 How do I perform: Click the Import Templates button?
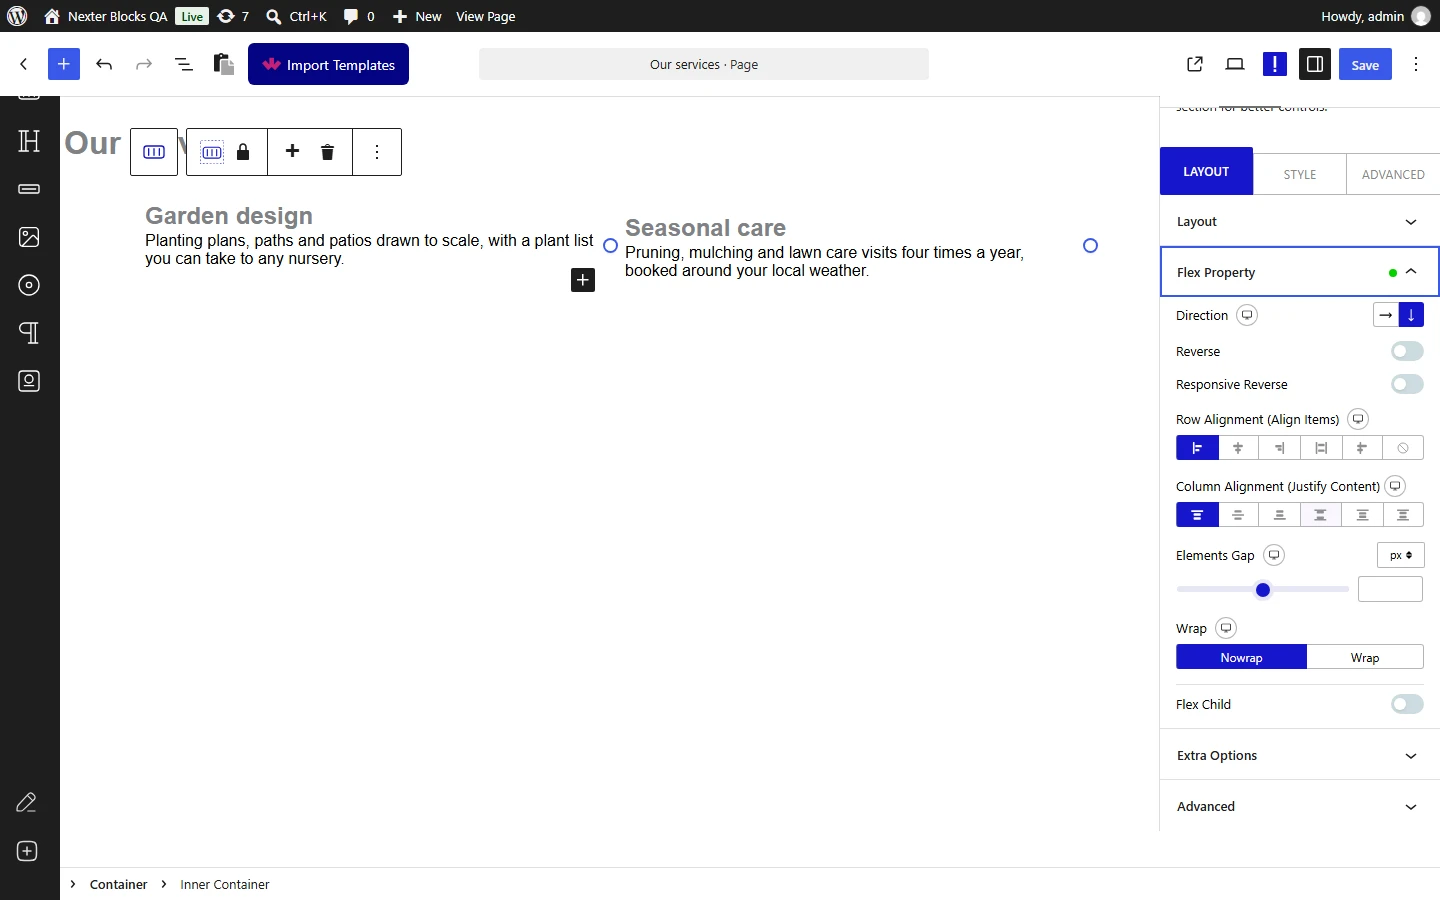tap(329, 64)
